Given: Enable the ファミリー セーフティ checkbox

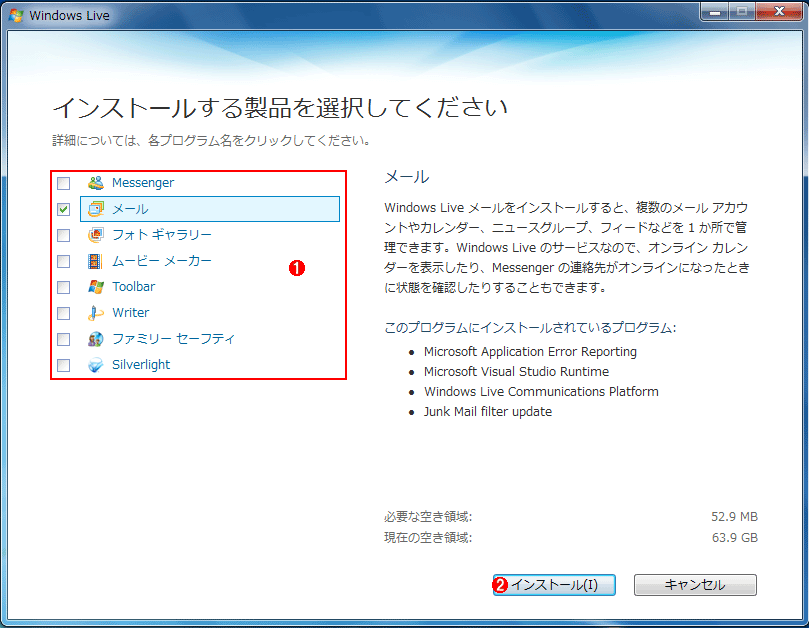Looking at the screenshot, I should 63,339.
